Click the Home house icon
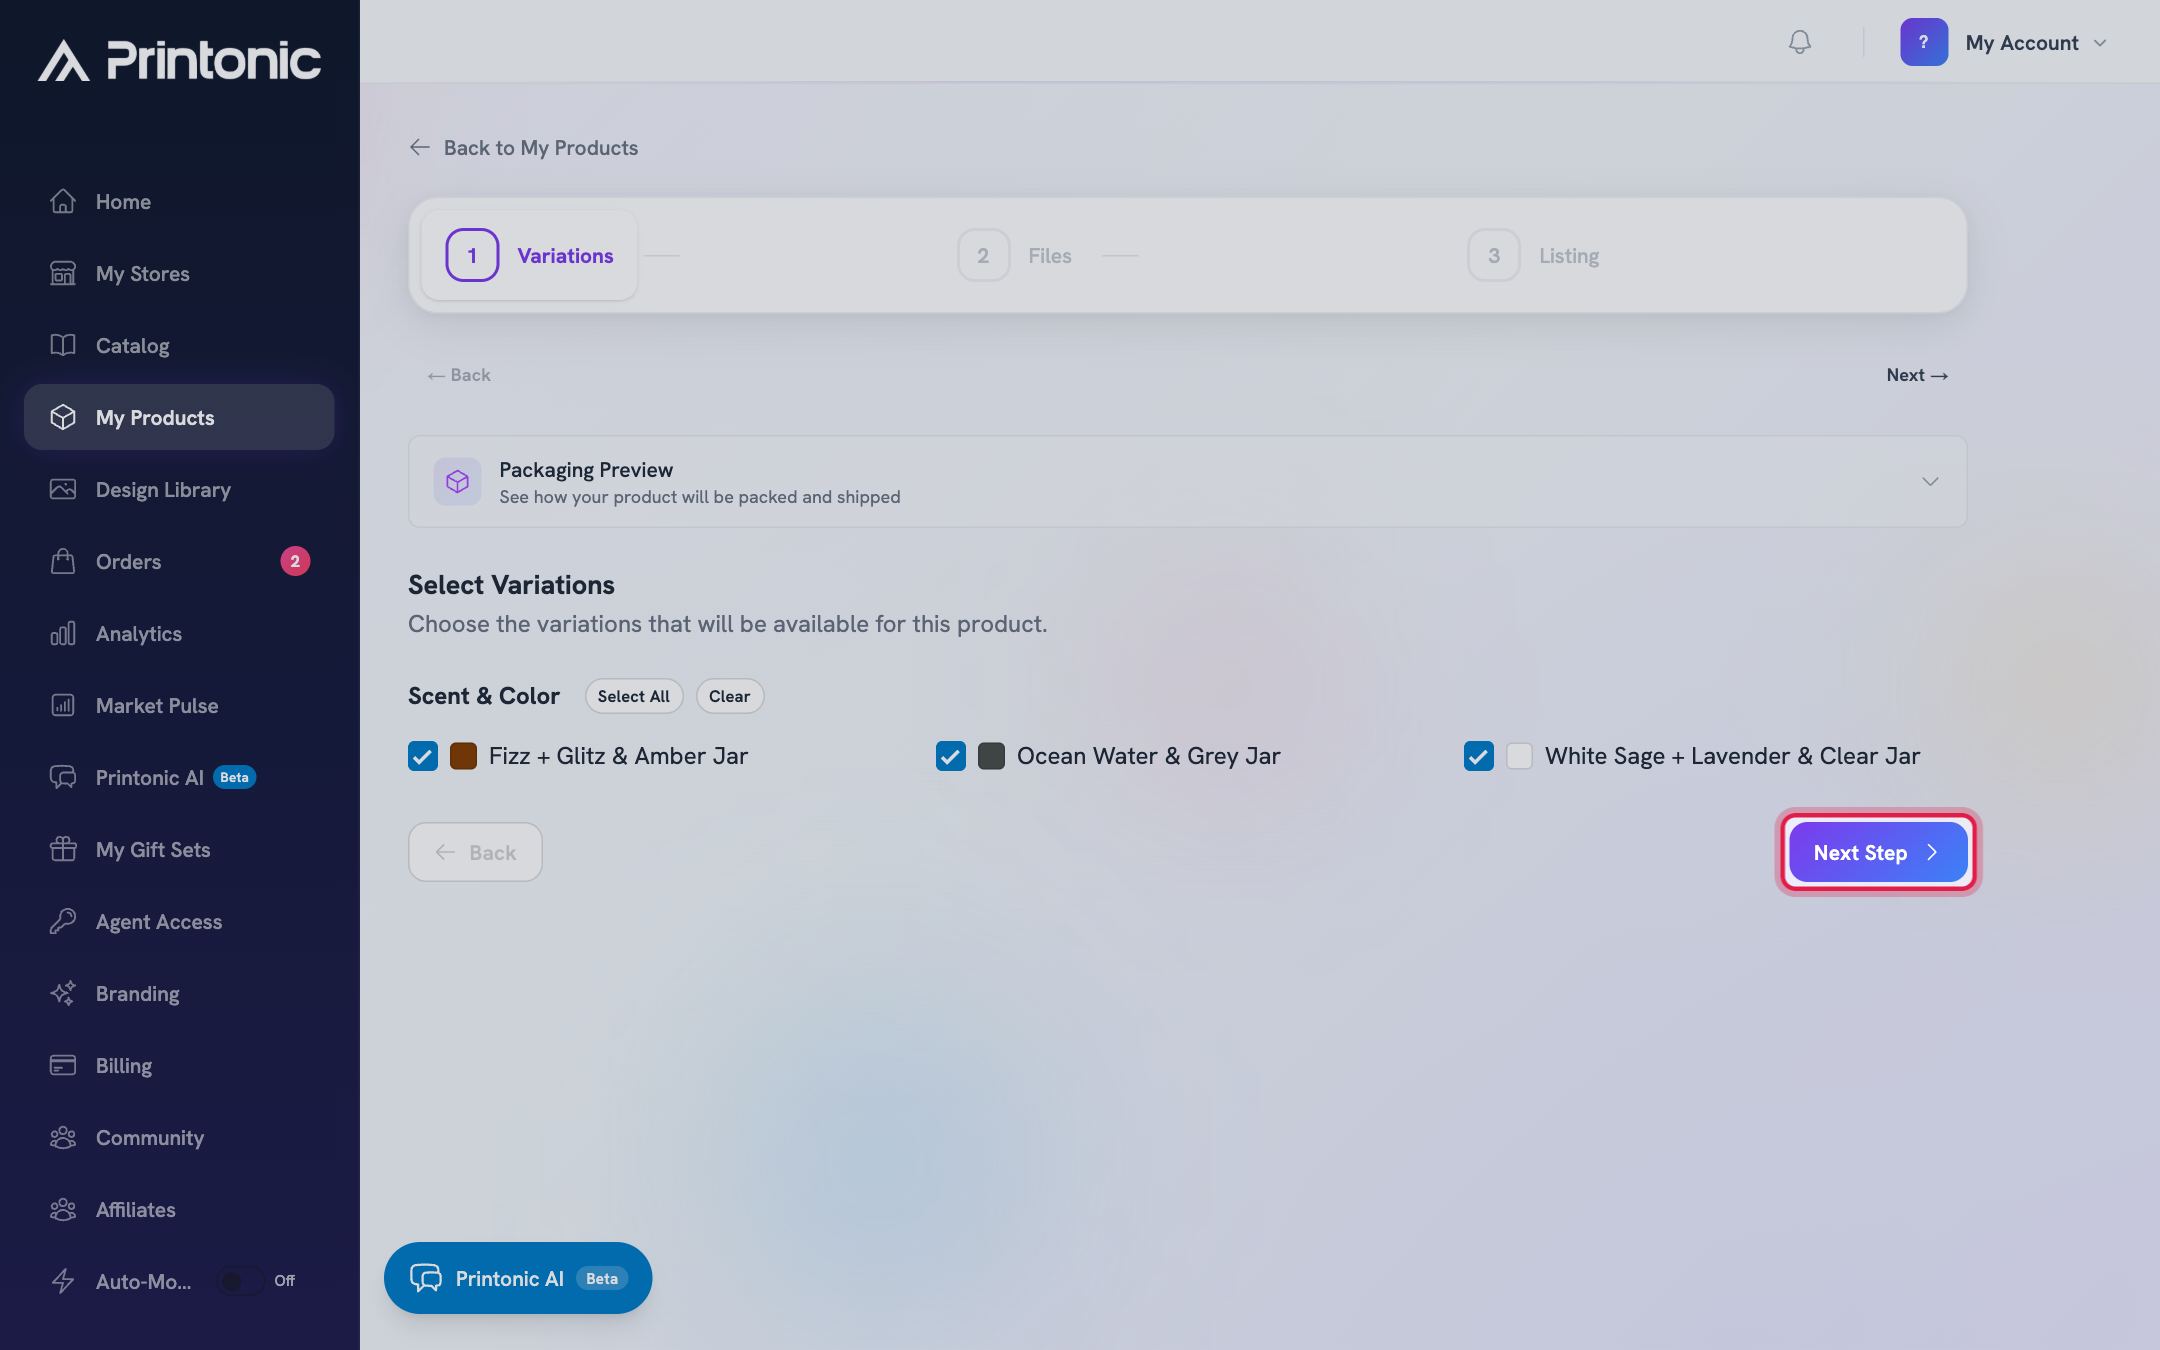The width and height of the screenshot is (2160, 1350). pyautogui.click(x=63, y=201)
